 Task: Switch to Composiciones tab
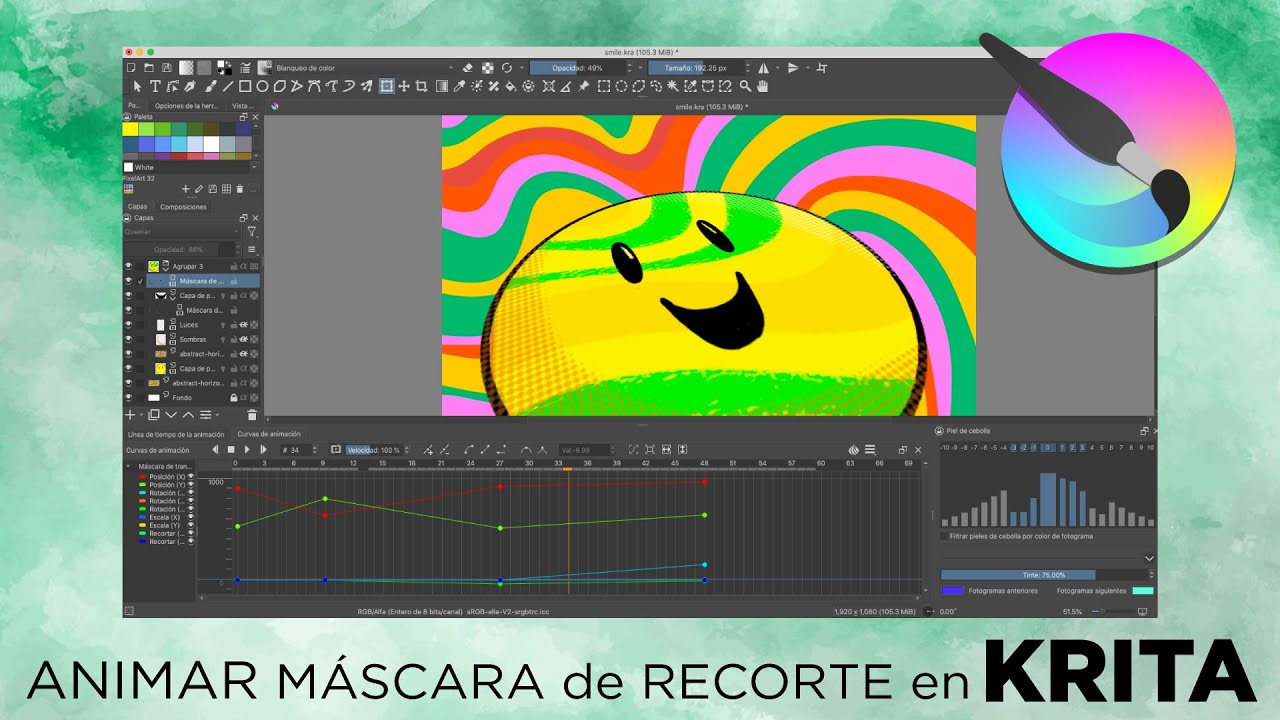tap(183, 207)
